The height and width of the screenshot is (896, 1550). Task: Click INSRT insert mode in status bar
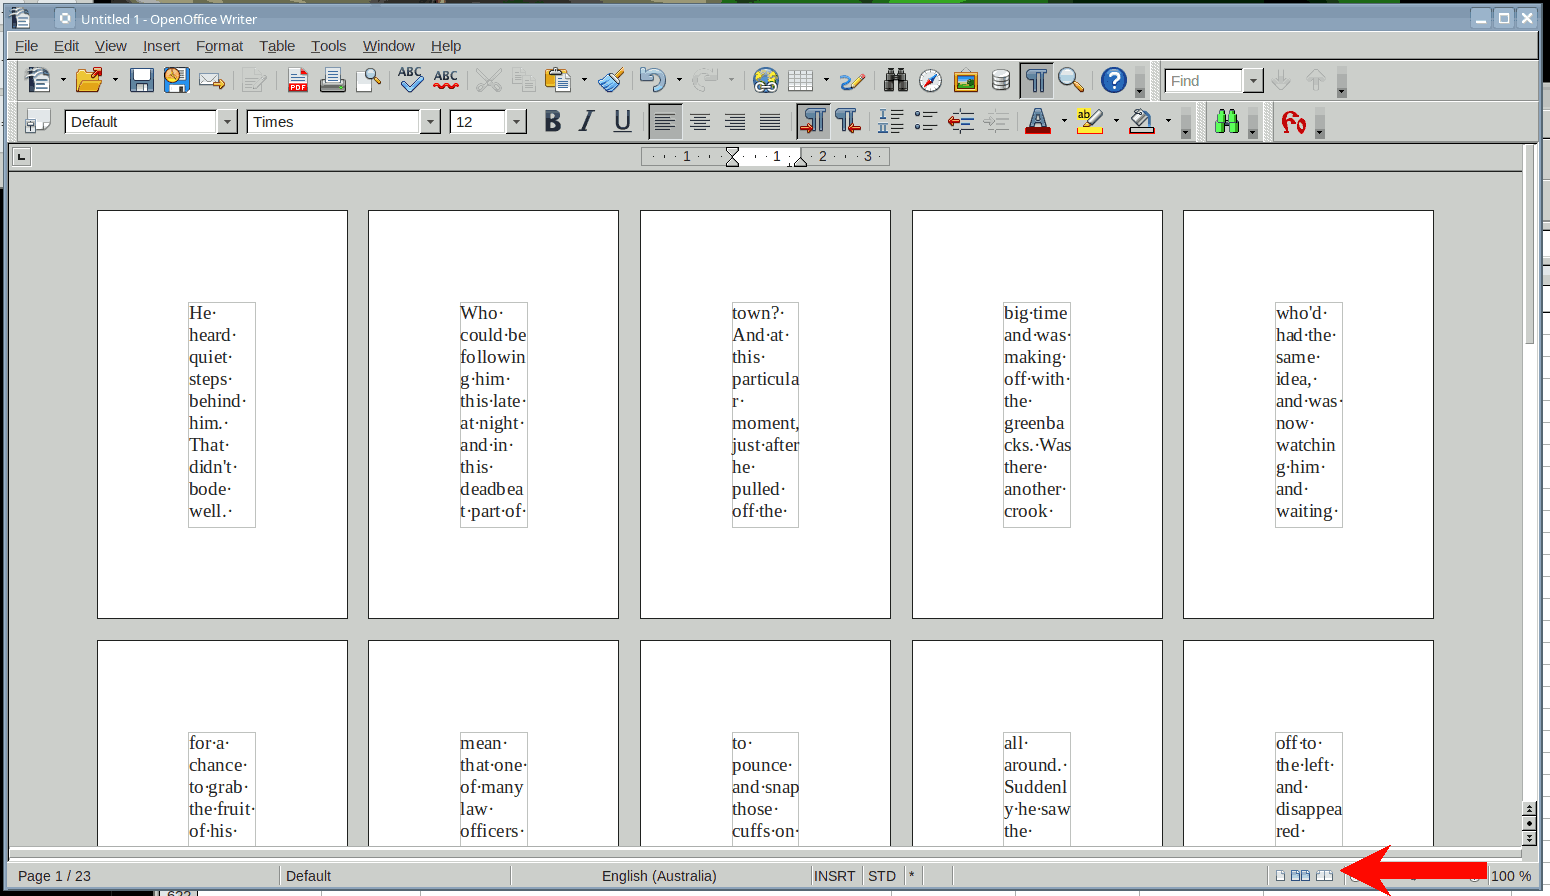click(834, 876)
